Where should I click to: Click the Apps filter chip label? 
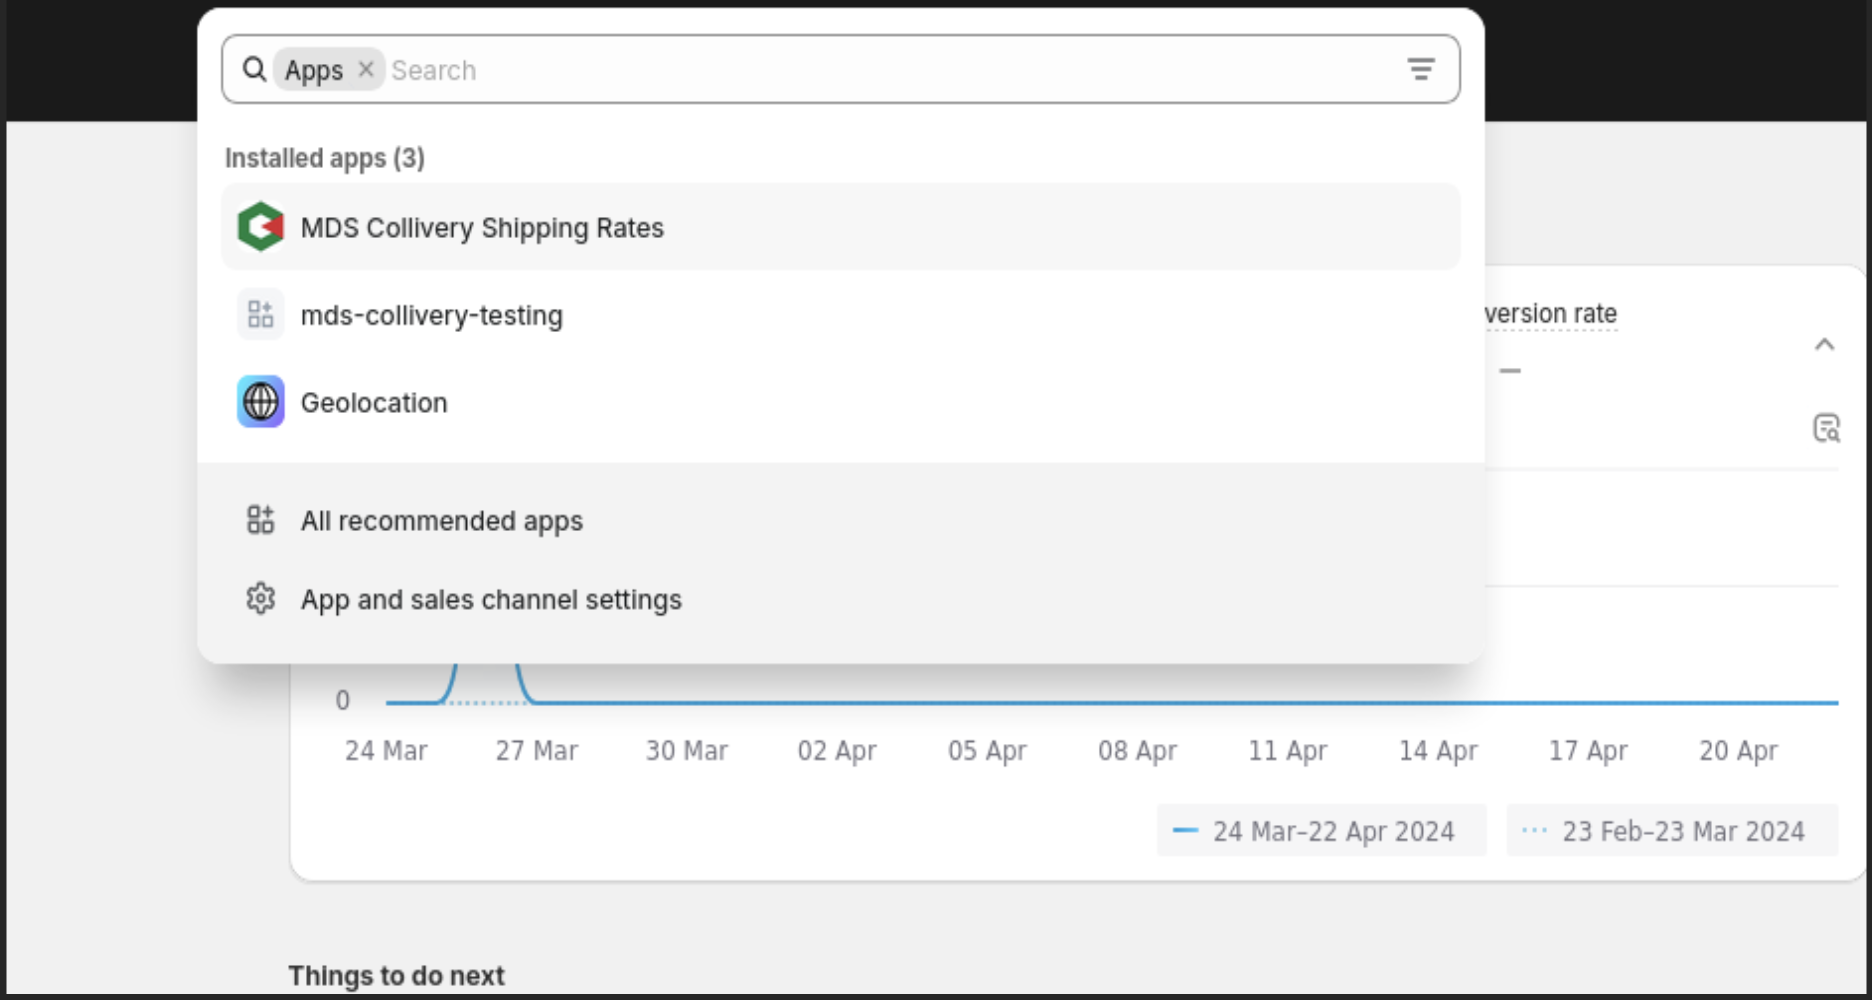pyautogui.click(x=313, y=70)
